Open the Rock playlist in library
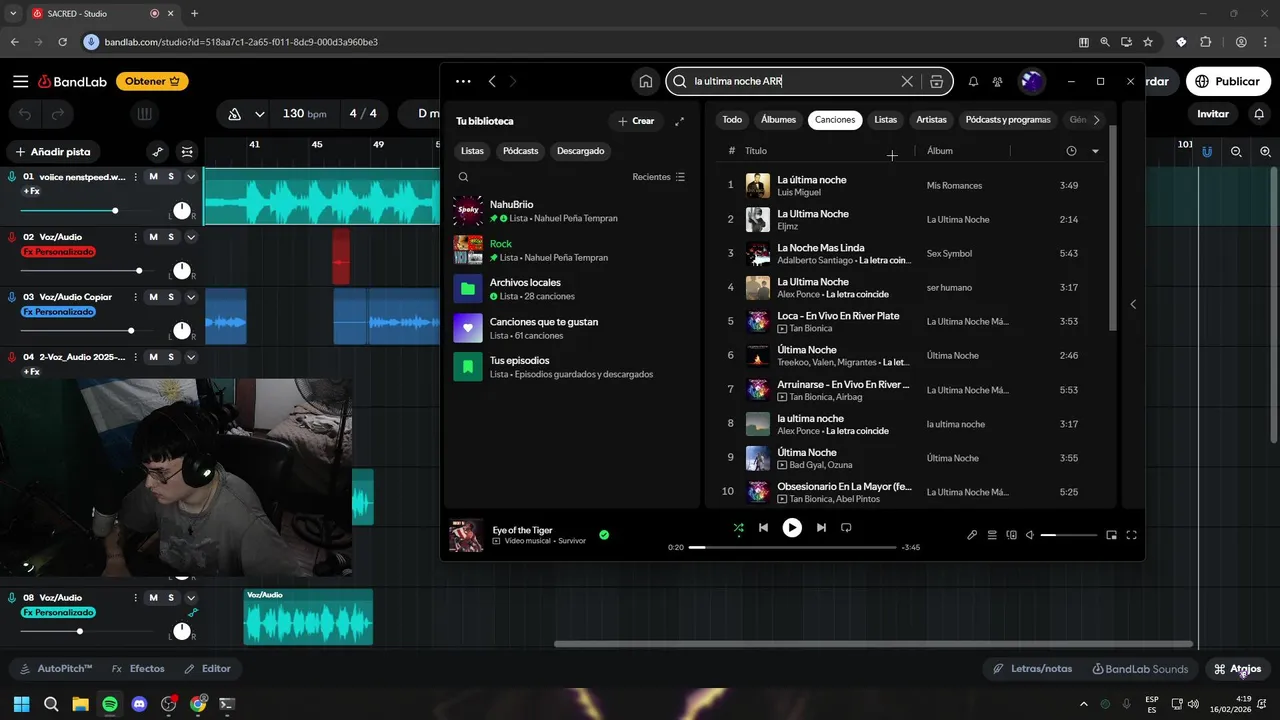This screenshot has height=720, width=1280. (570, 250)
